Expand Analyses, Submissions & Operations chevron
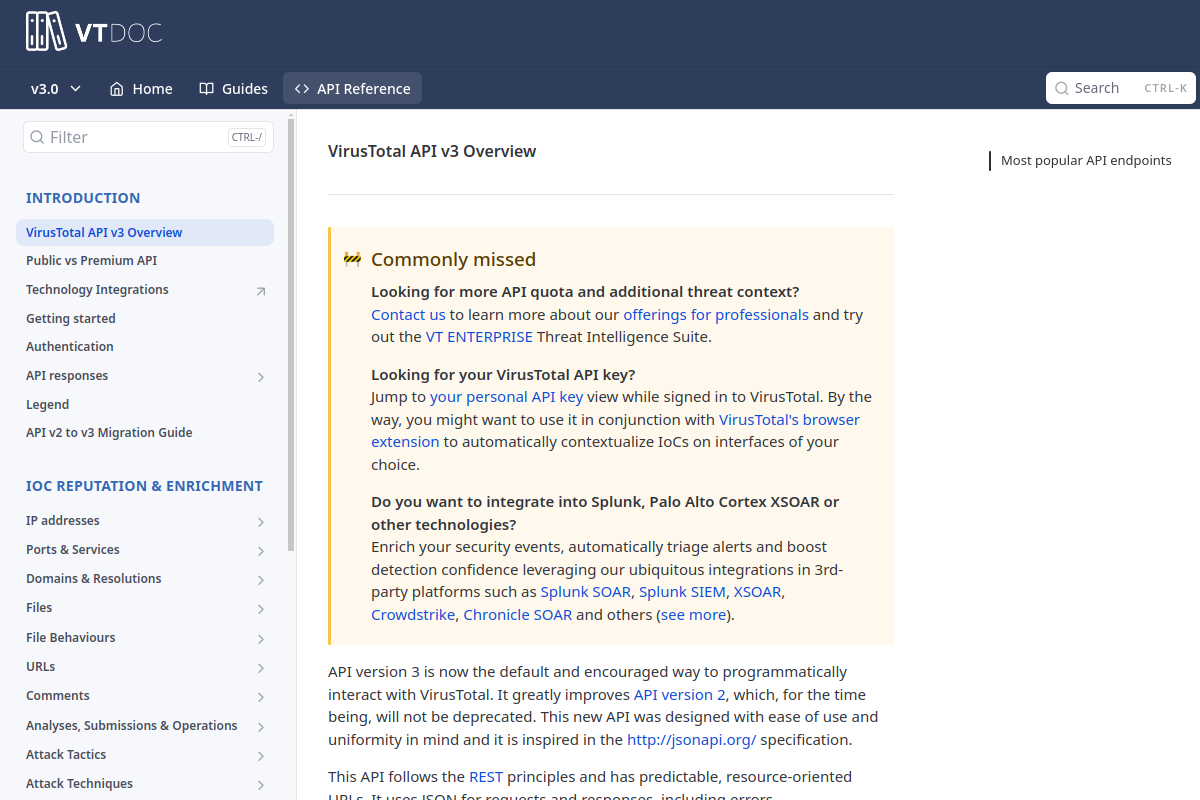This screenshot has height=800, width=1200. (261, 727)
